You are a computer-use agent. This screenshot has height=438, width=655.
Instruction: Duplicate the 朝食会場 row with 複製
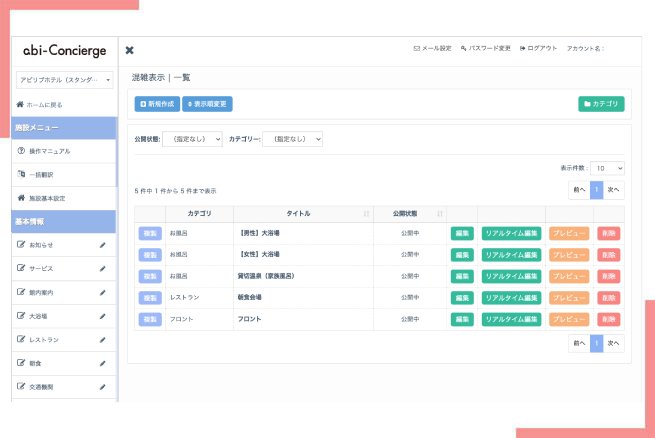click(150, 298)
